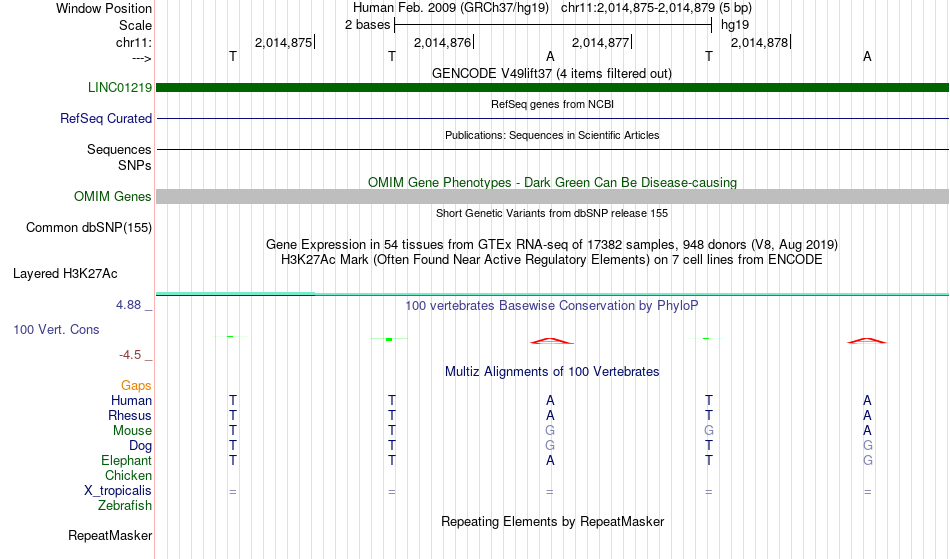Viewport: 950px width, 559px height.
Task: Click the 2 bases scale bar
Action: [553, 25]
